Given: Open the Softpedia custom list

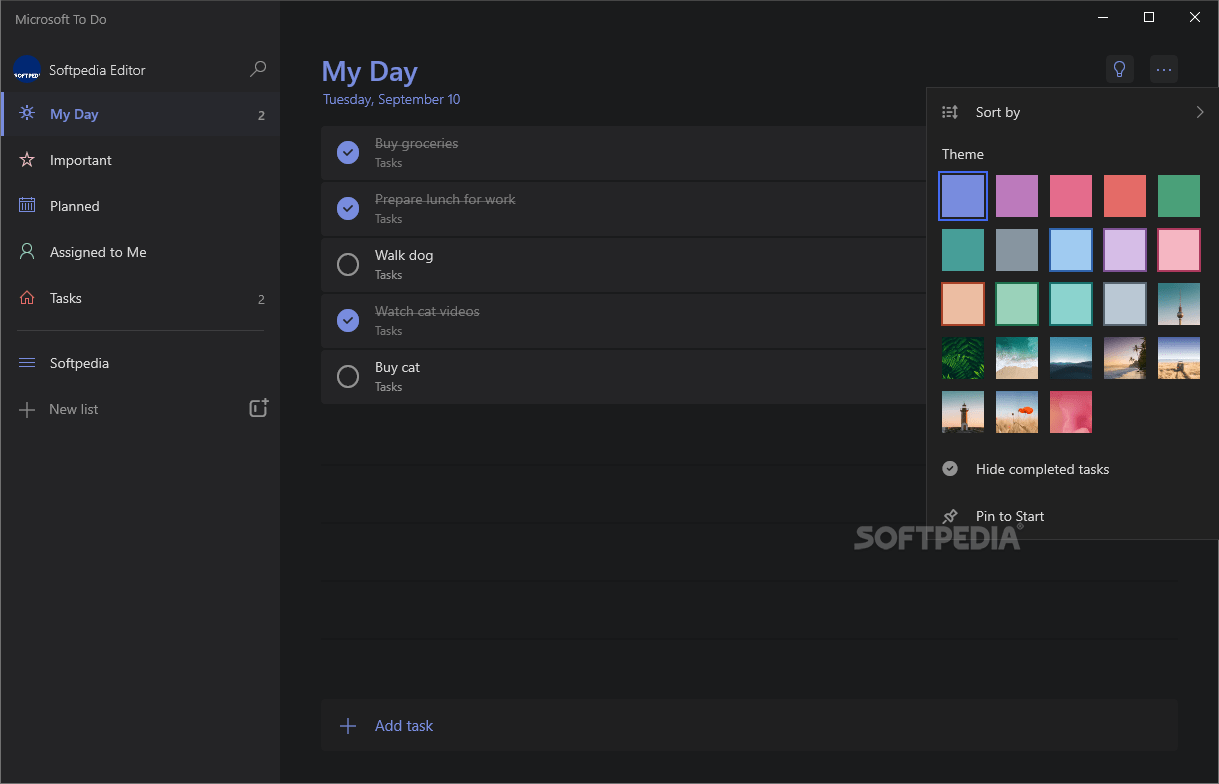Looking at the screenshot, I should (141, 363).
